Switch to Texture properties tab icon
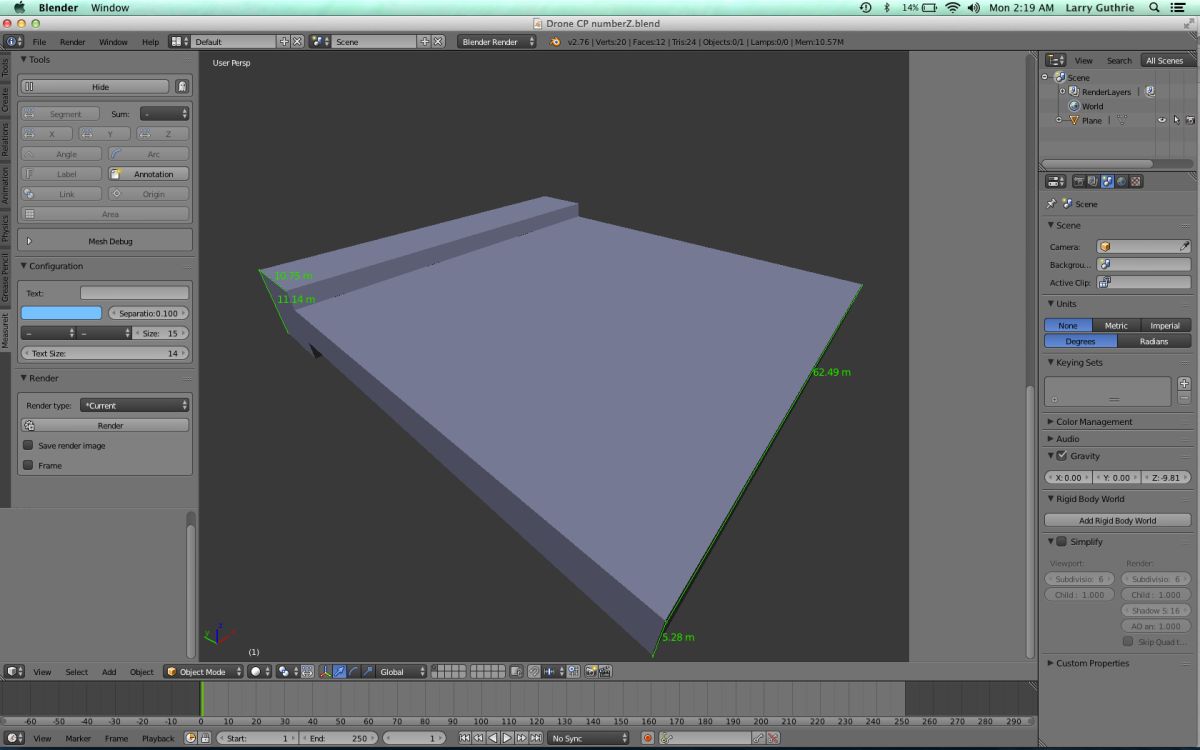1200x750 pixels. point(1135,181)
